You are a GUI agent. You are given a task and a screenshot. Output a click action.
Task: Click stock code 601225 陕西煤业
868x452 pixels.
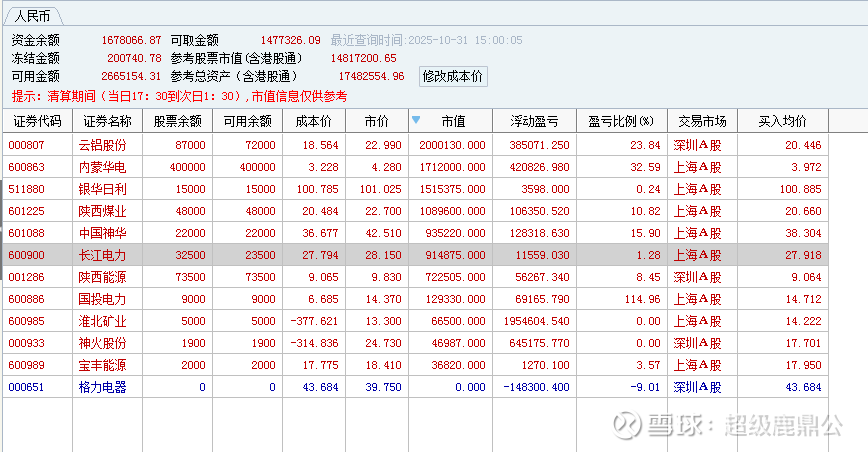26,211
